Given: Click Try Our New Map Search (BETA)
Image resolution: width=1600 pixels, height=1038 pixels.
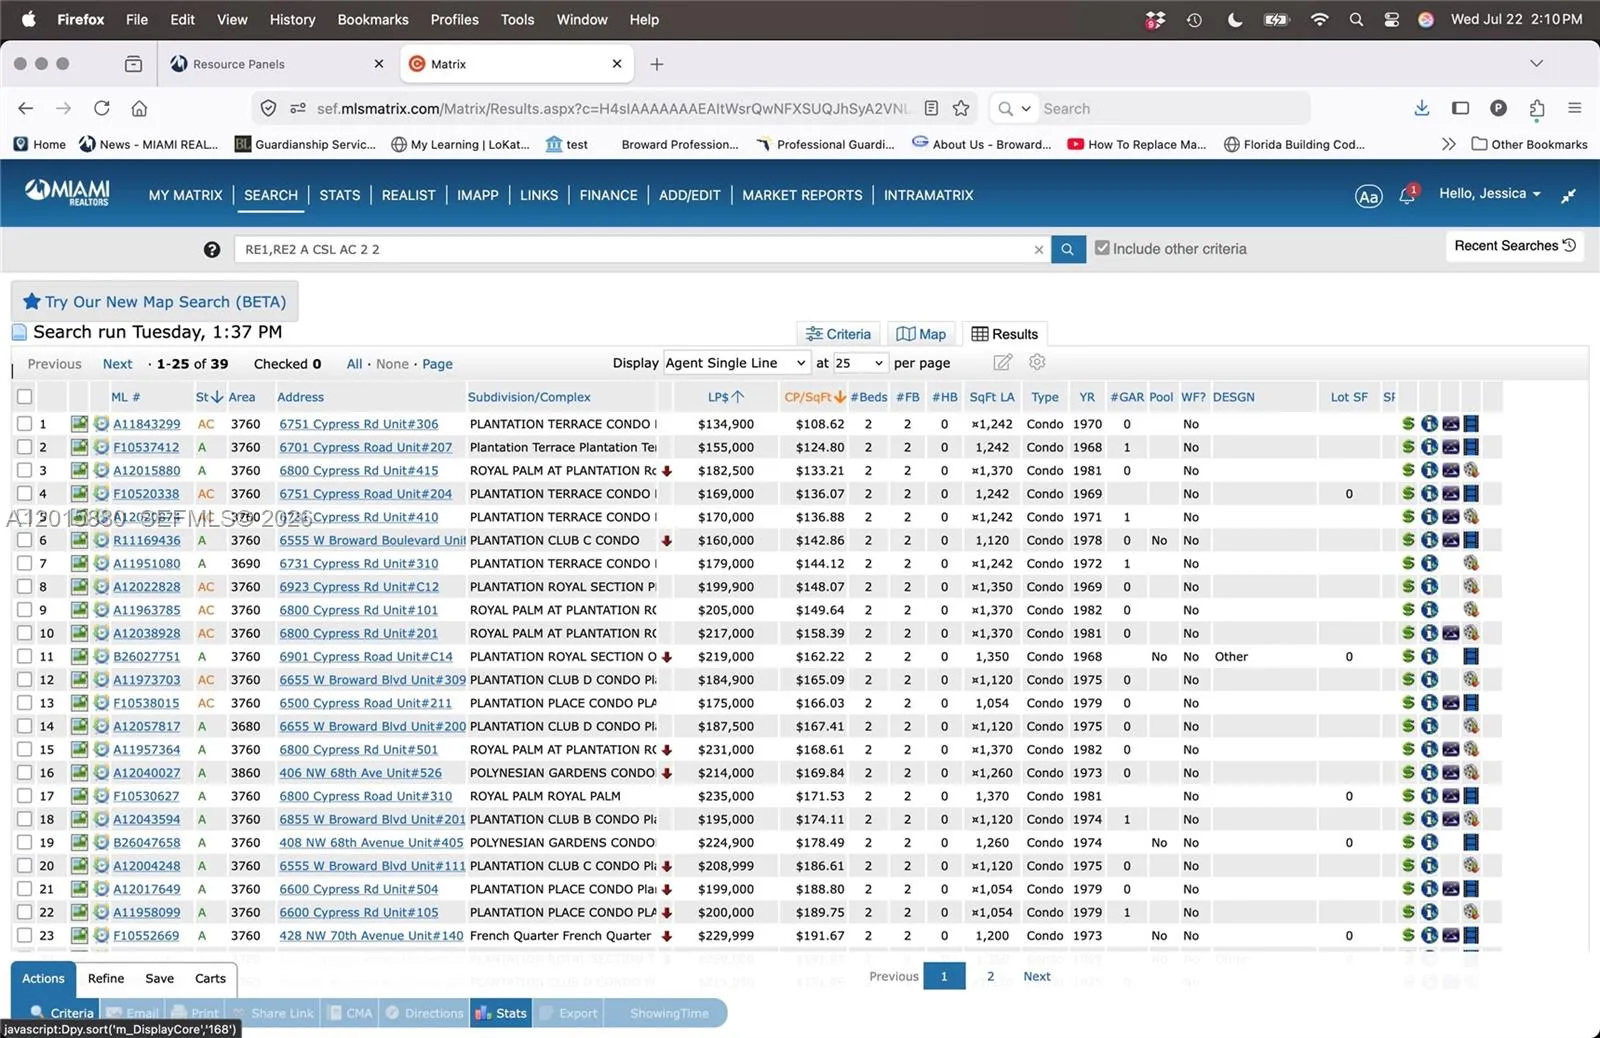Looking at the screenshot, I should (x=155, y=302).
